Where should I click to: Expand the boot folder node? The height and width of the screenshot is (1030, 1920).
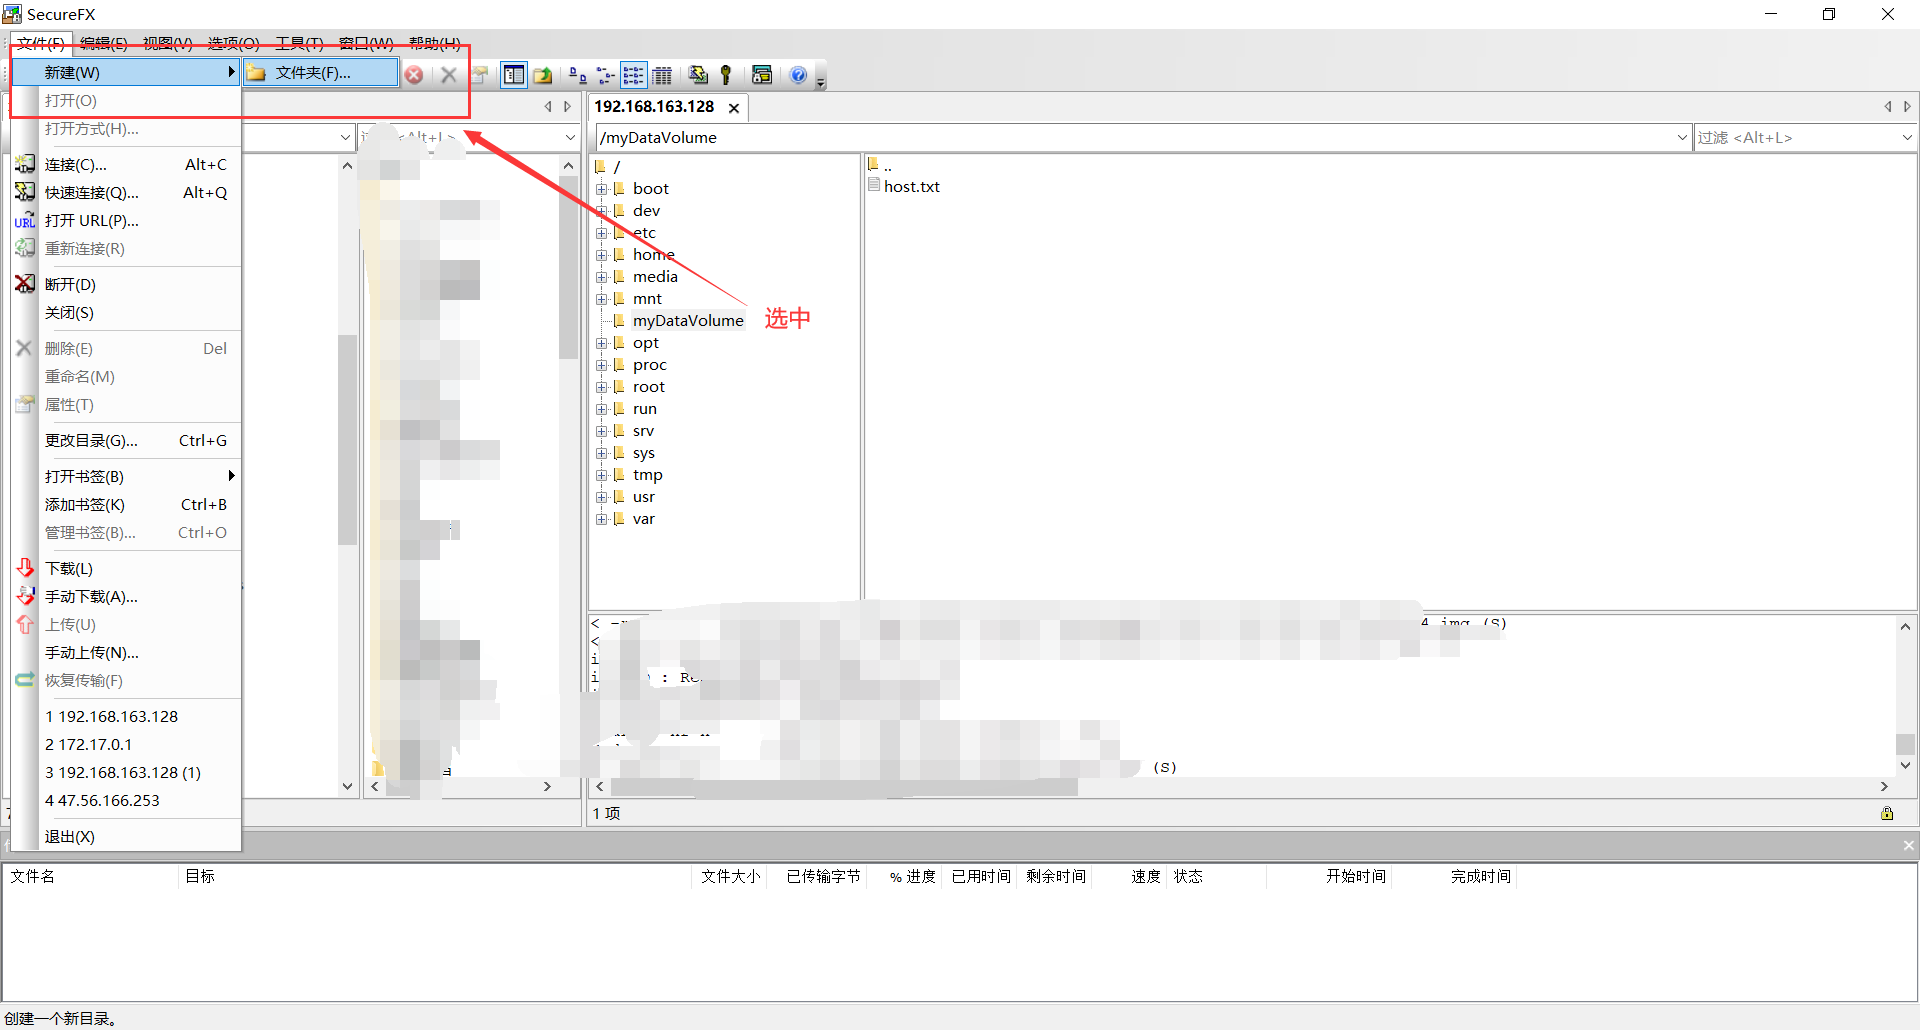(x=602, y=189)
